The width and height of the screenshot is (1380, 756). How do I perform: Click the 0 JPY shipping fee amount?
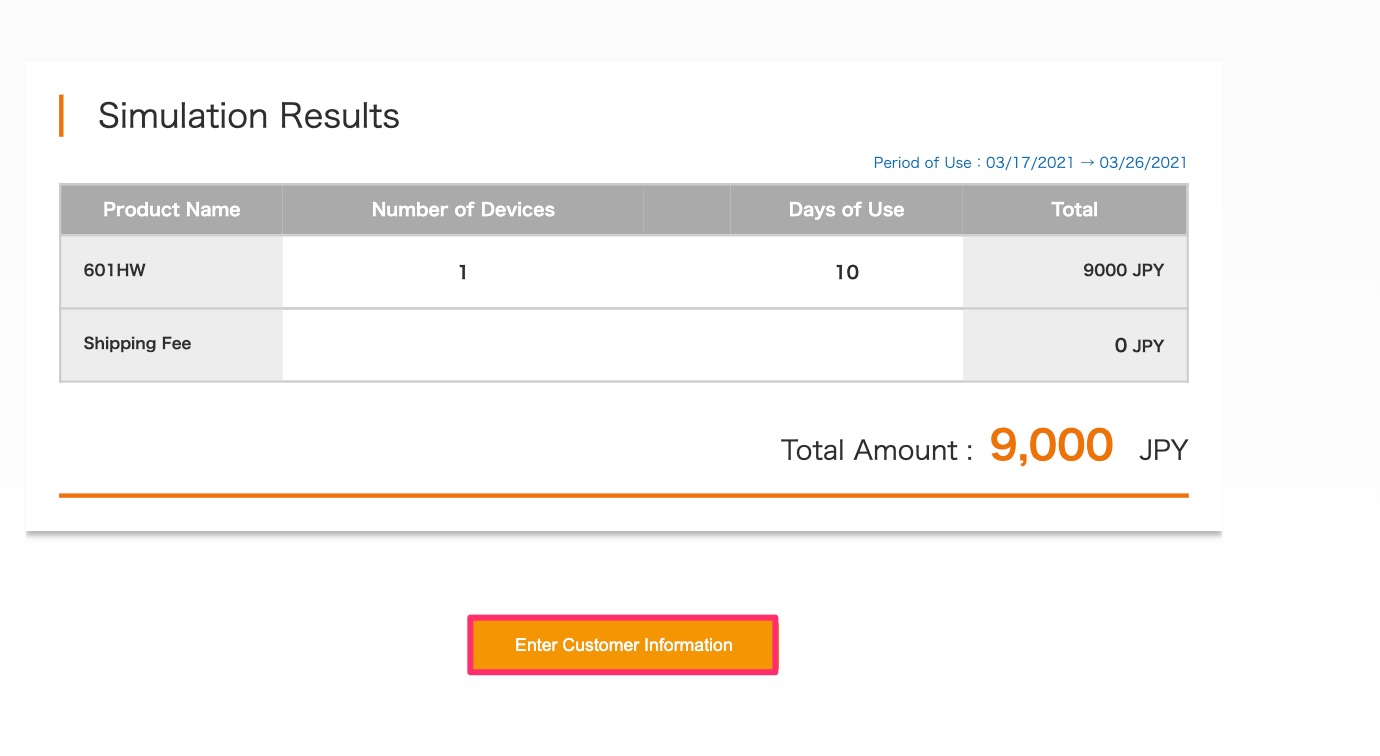coord(1139,346)
